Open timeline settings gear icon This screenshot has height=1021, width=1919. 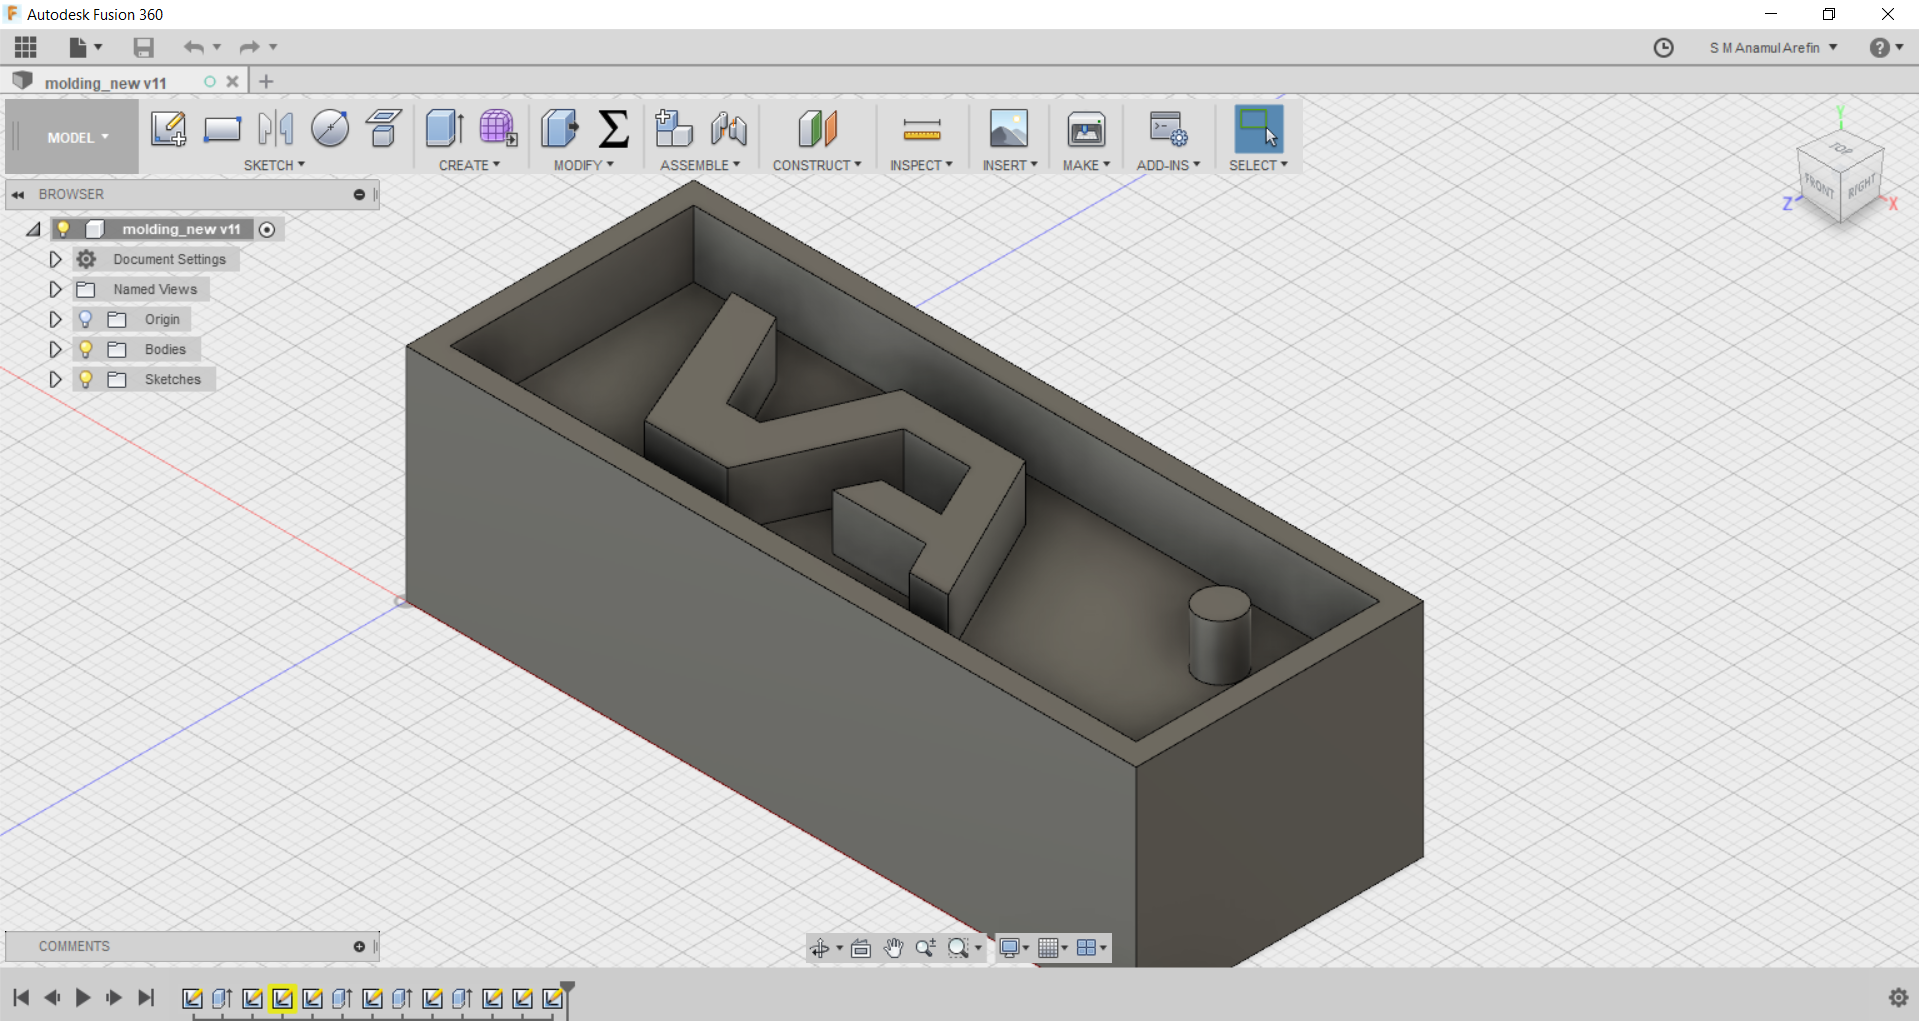click(1898, 997)
